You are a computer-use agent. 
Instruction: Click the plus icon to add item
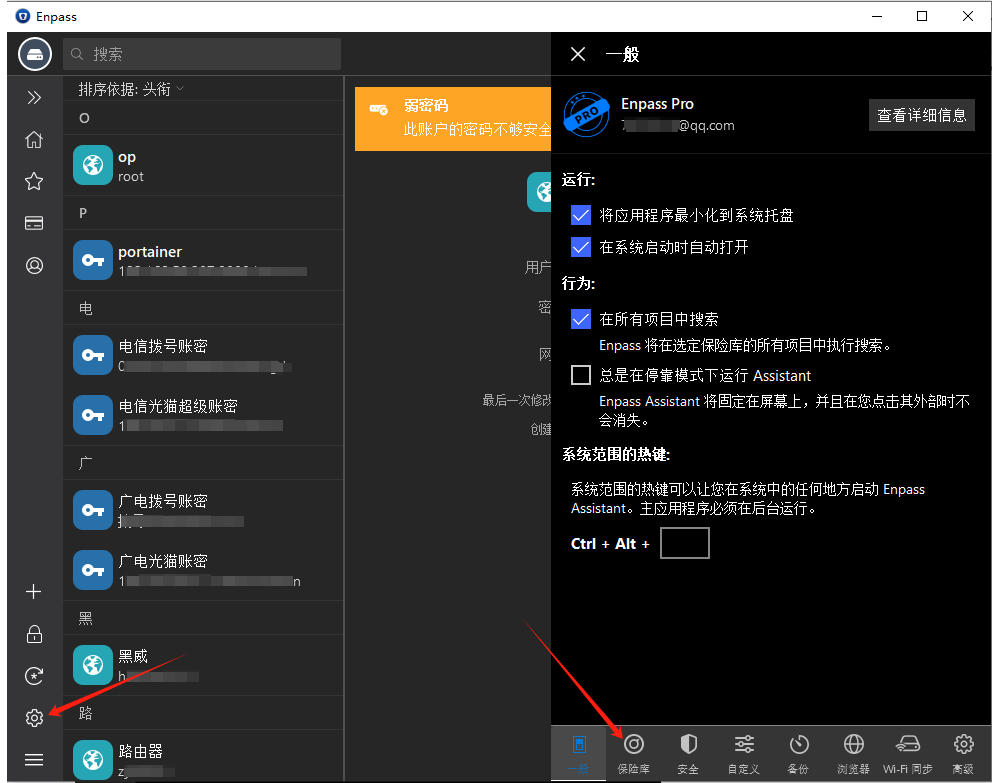[x=34, y=592]
